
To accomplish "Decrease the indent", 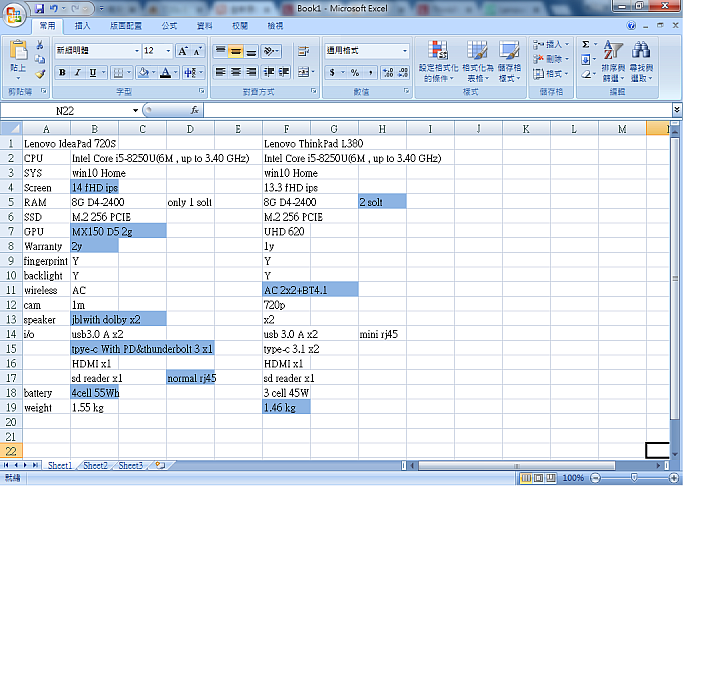I will [x=269, y=72].
